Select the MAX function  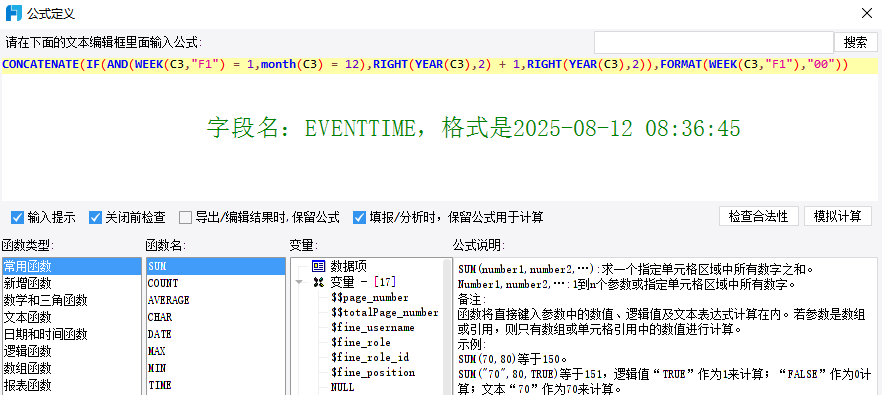click(x=215, y=351)
